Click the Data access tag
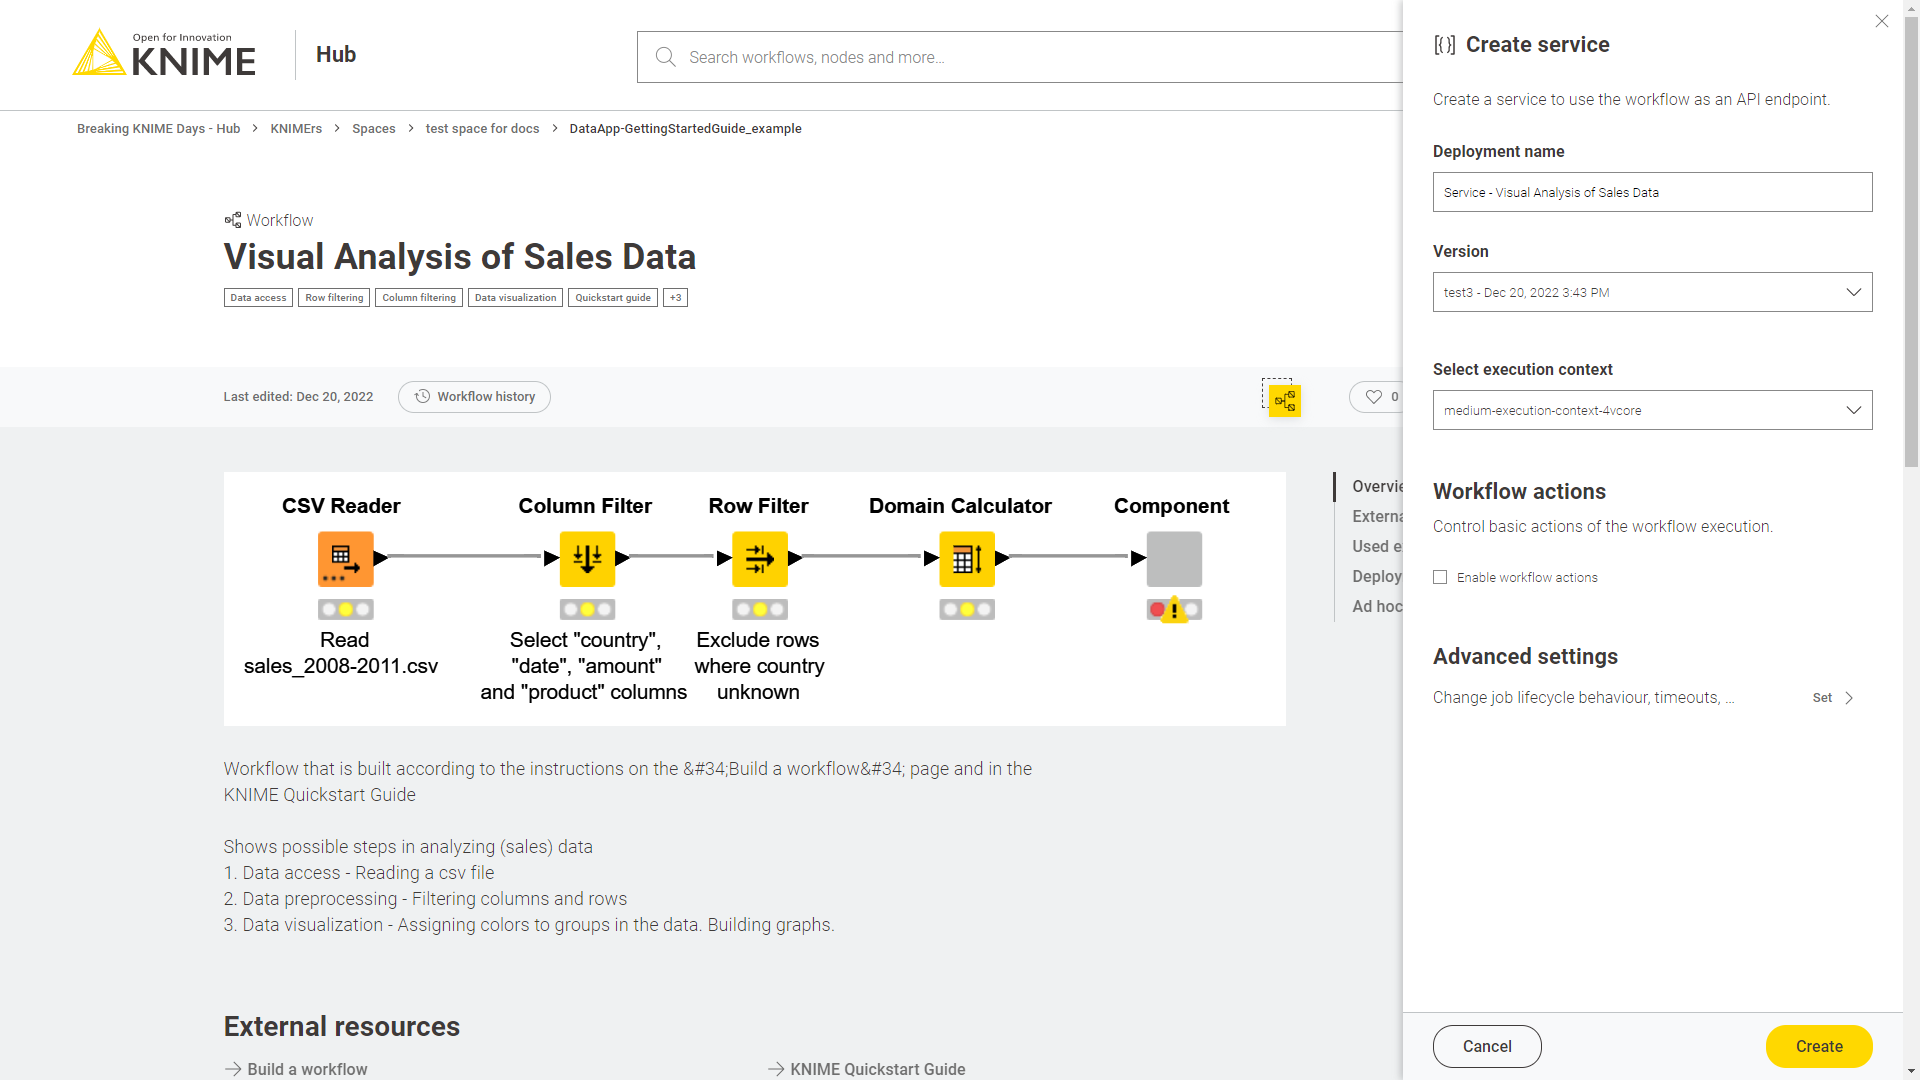The height and width of the screenshot is (1080, 1920). [x=258, y=297]
